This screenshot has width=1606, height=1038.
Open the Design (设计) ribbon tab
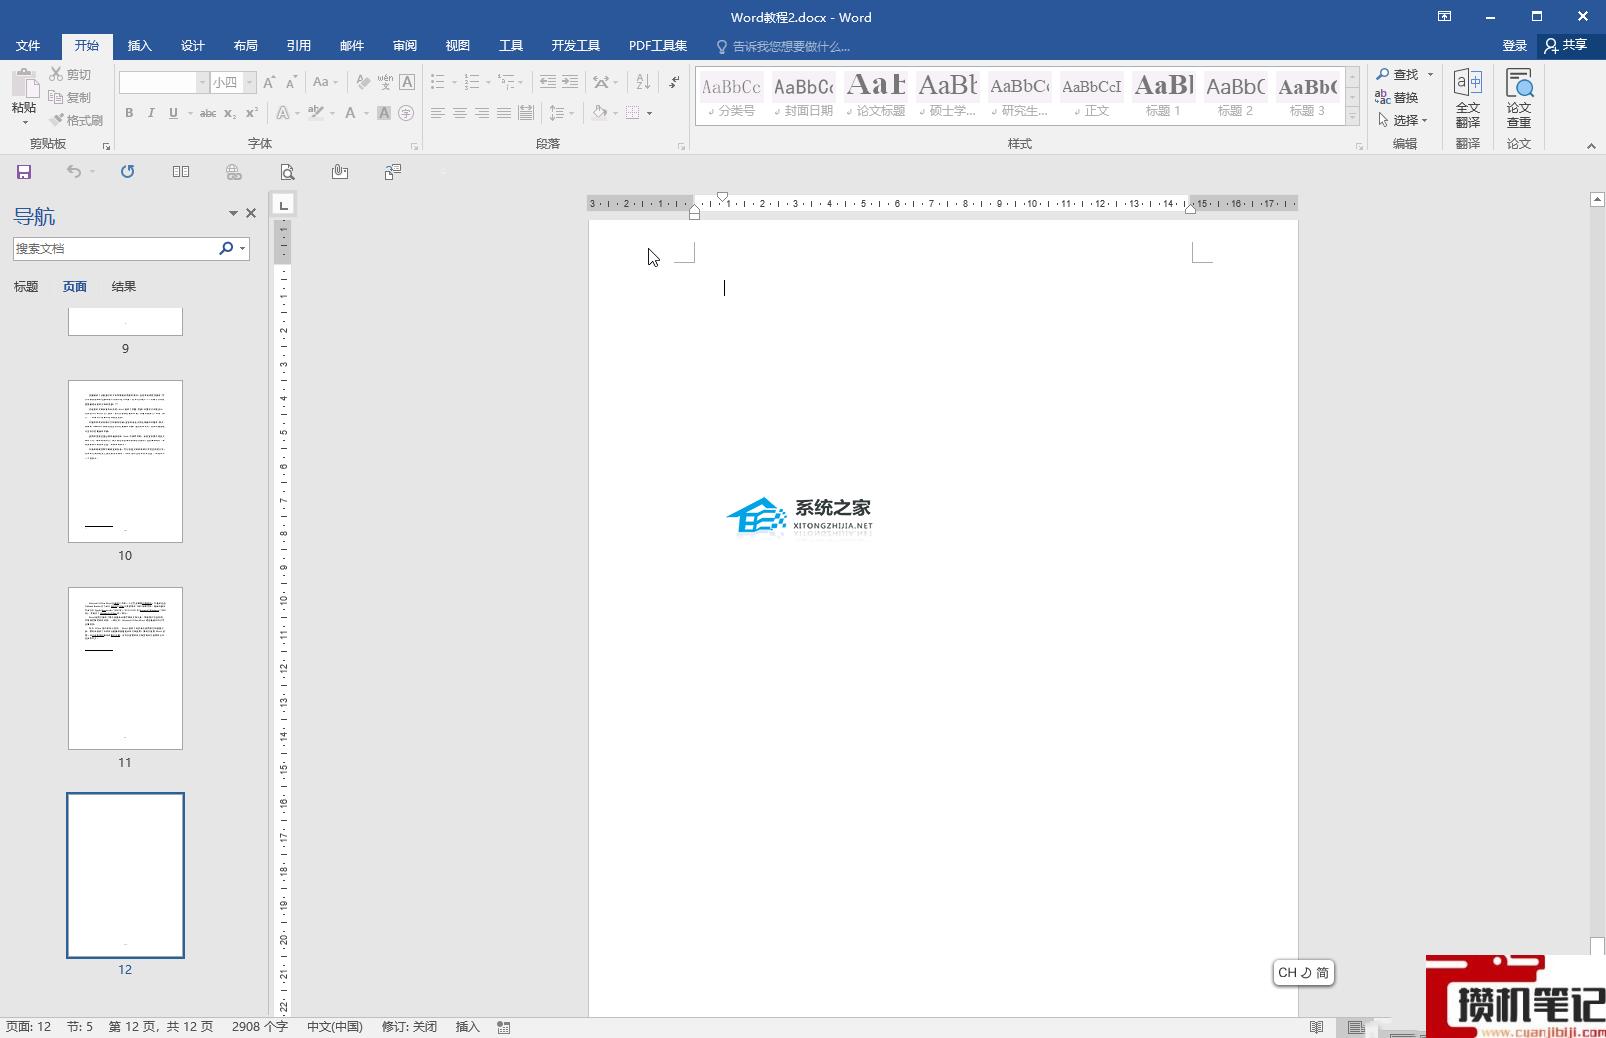pos(192,46)
